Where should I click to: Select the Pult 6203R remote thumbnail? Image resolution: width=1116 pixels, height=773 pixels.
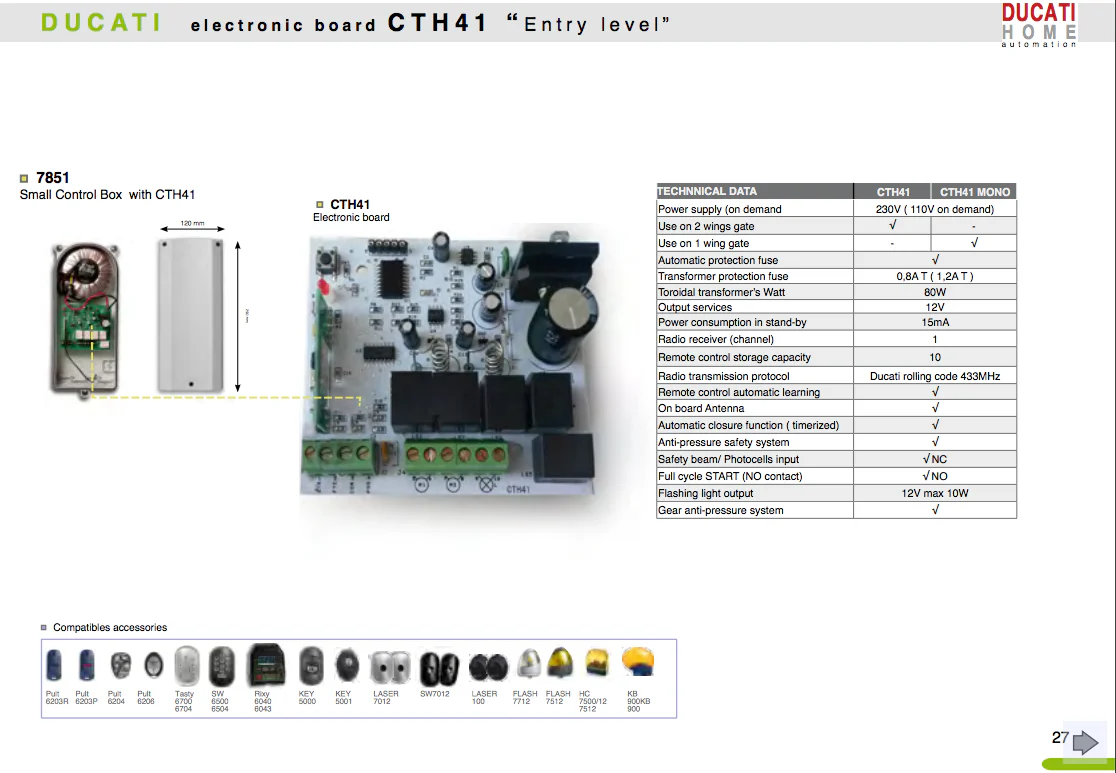click(53, 665)
